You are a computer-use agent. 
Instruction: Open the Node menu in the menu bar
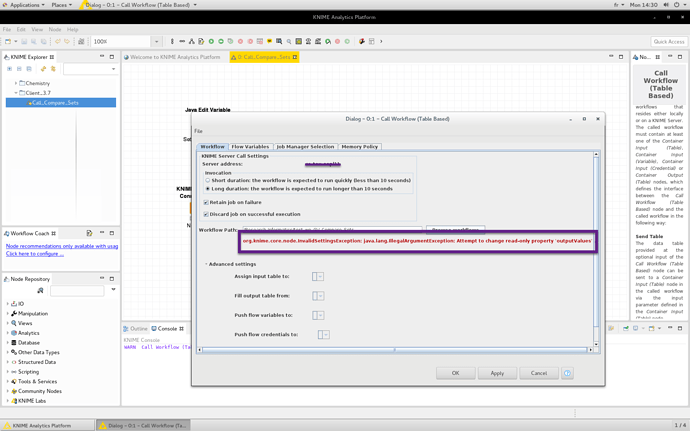[55, 29]
